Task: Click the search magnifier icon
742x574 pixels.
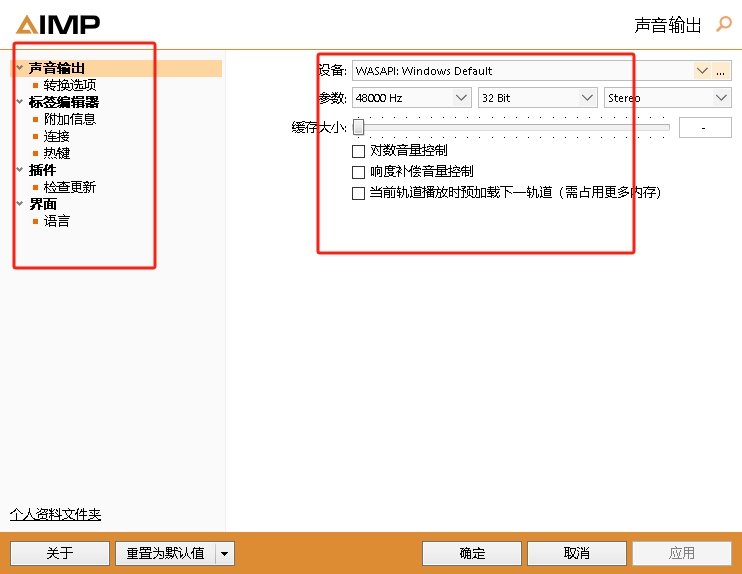Action: tap(724, 24)
